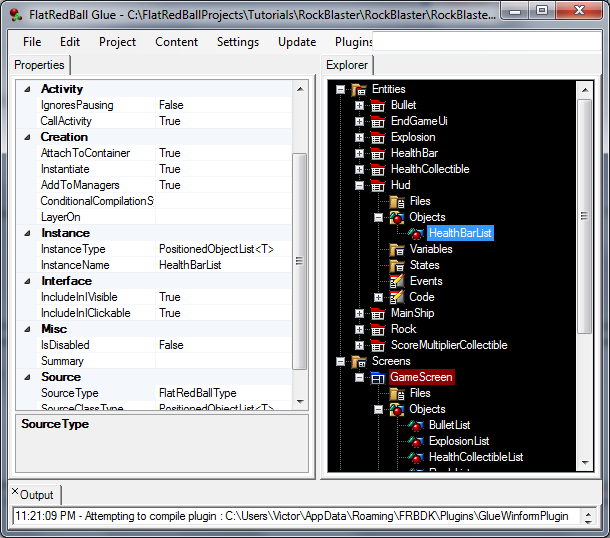Open the Edit menu
Viewport: 610px width, 538px height.
coord(70,42)
